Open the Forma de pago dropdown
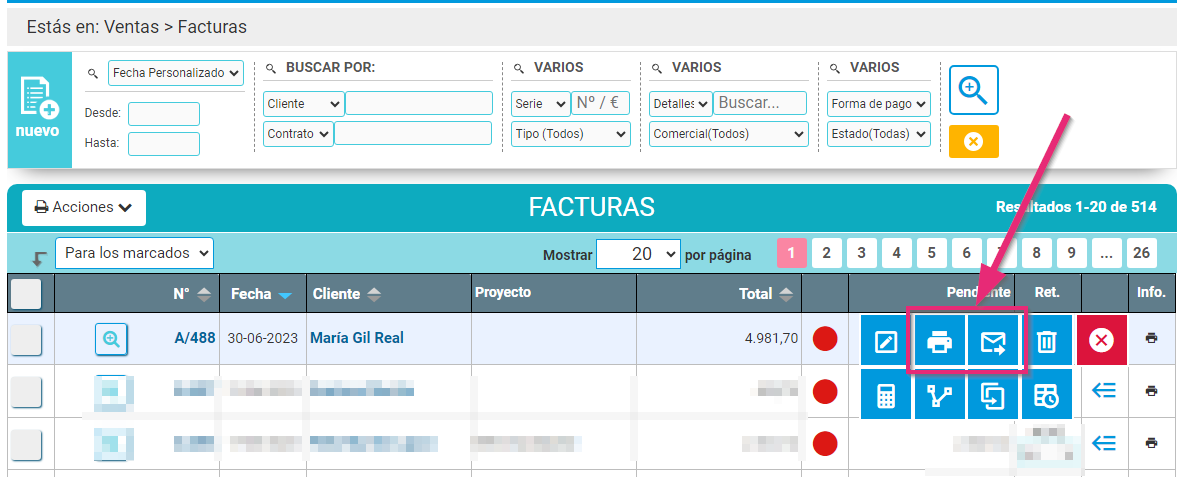Screen dimensions: 1183x477 point(879,103)
